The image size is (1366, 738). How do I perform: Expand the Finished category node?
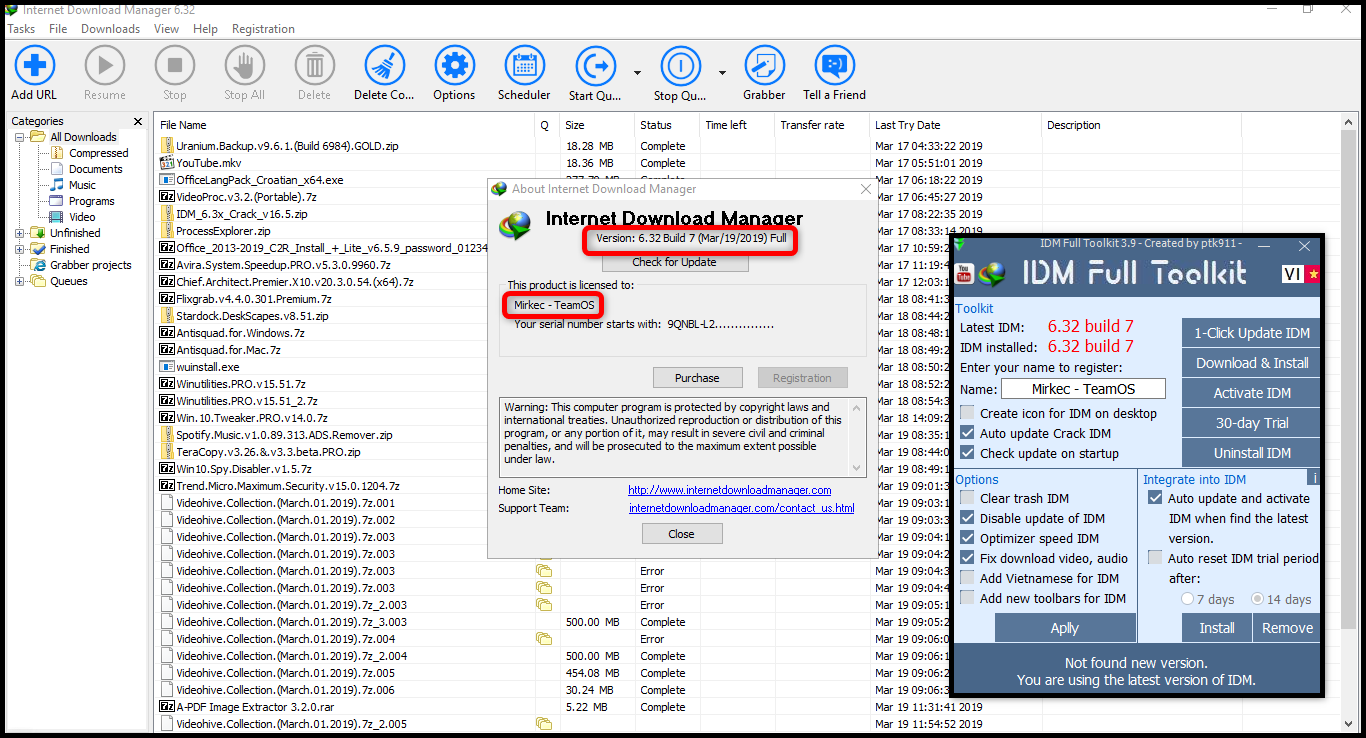pyautogui.click(x=20, y=249)
